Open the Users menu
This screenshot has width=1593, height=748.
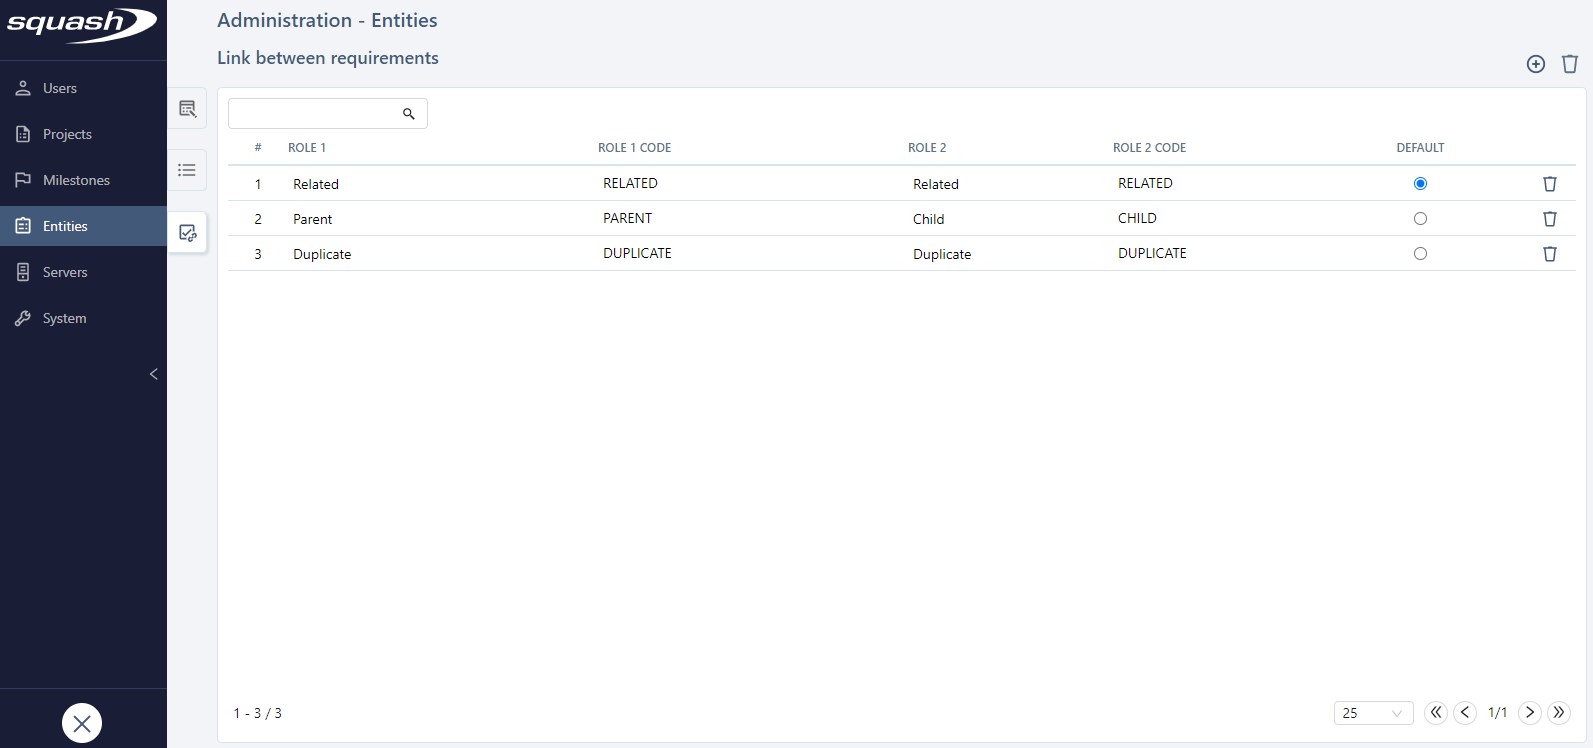tap(60, 88)
